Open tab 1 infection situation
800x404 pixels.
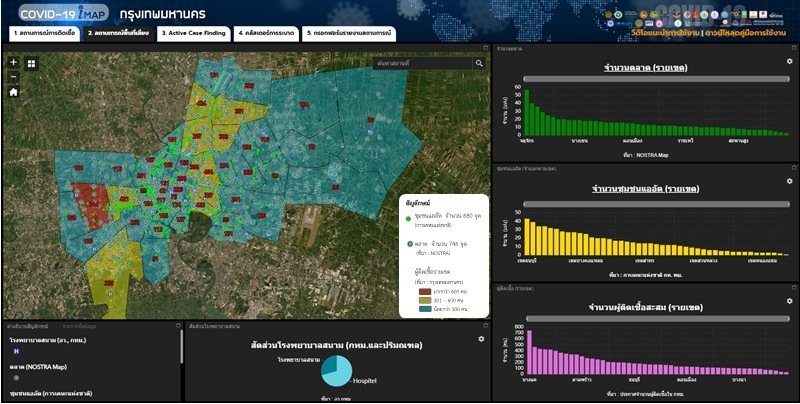[43, 33]
